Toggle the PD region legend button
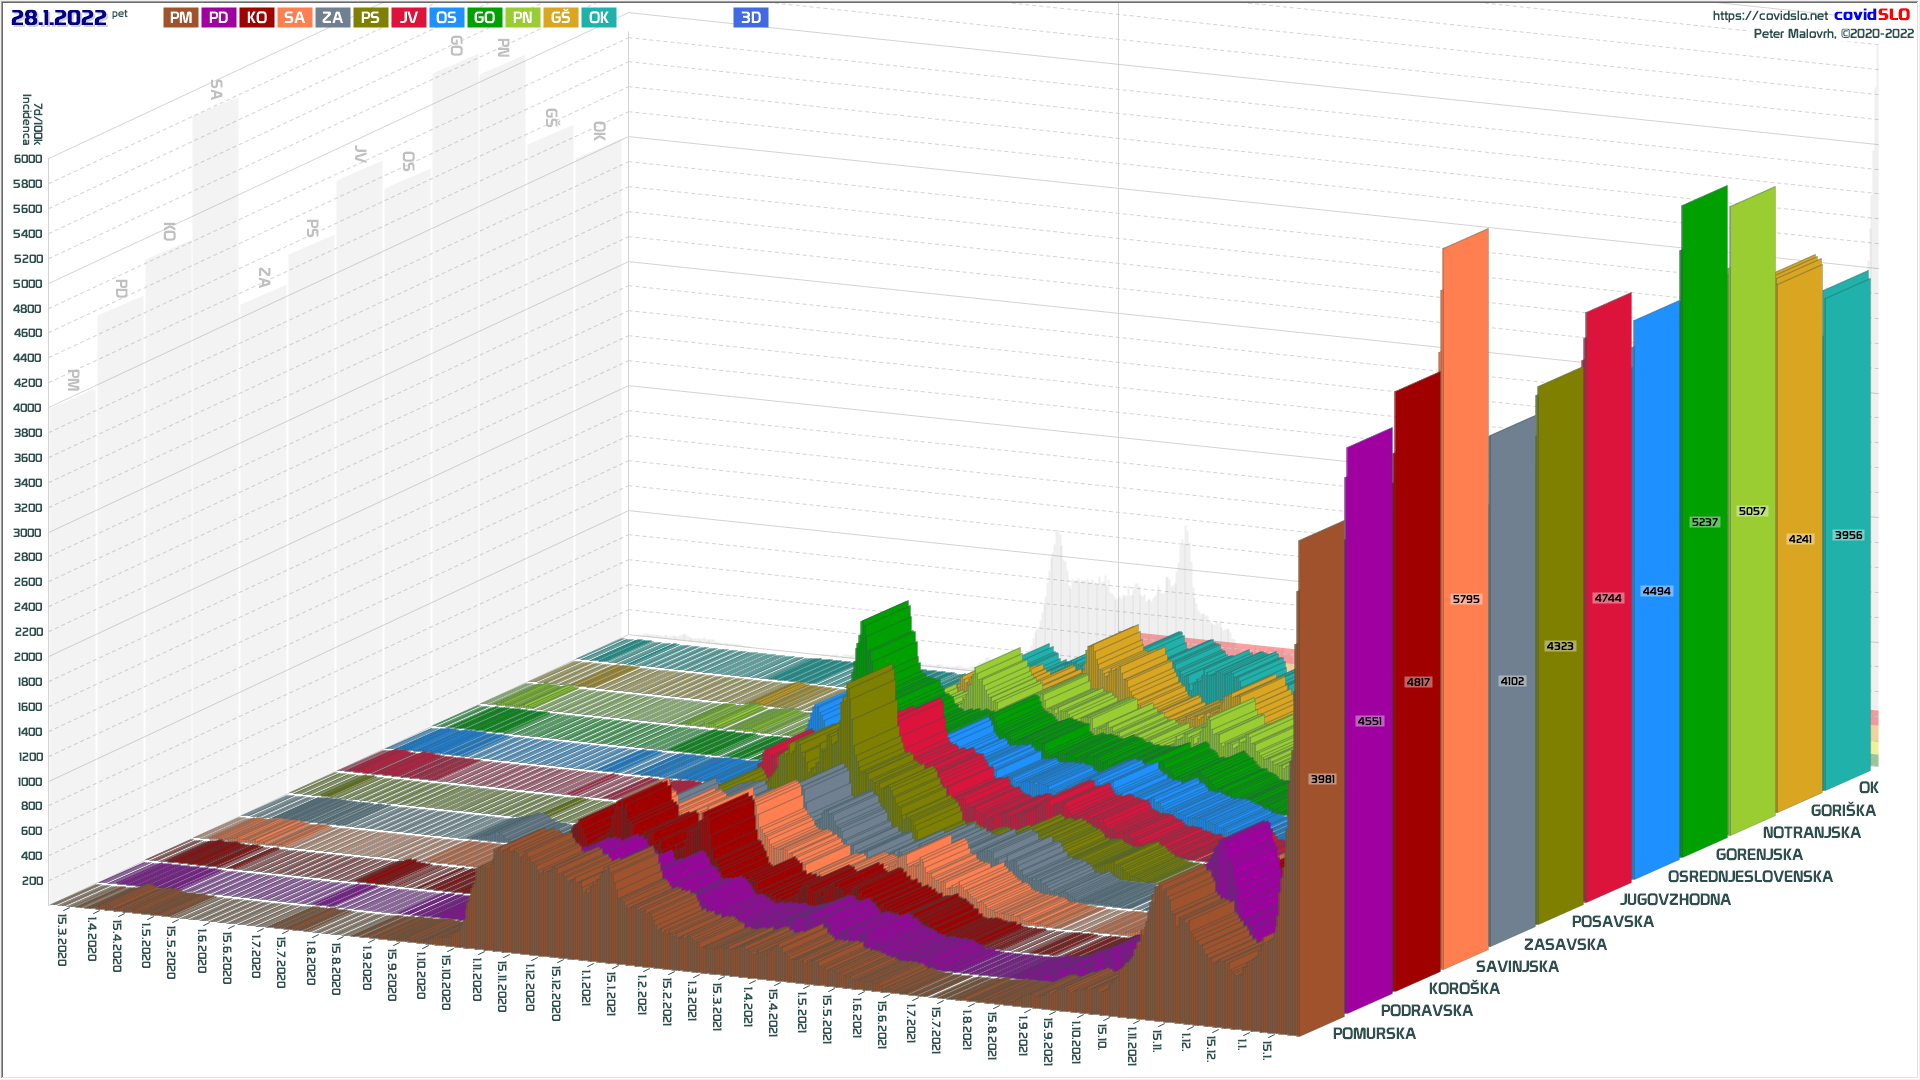Screen dimensions: 1920x1080 219,18
